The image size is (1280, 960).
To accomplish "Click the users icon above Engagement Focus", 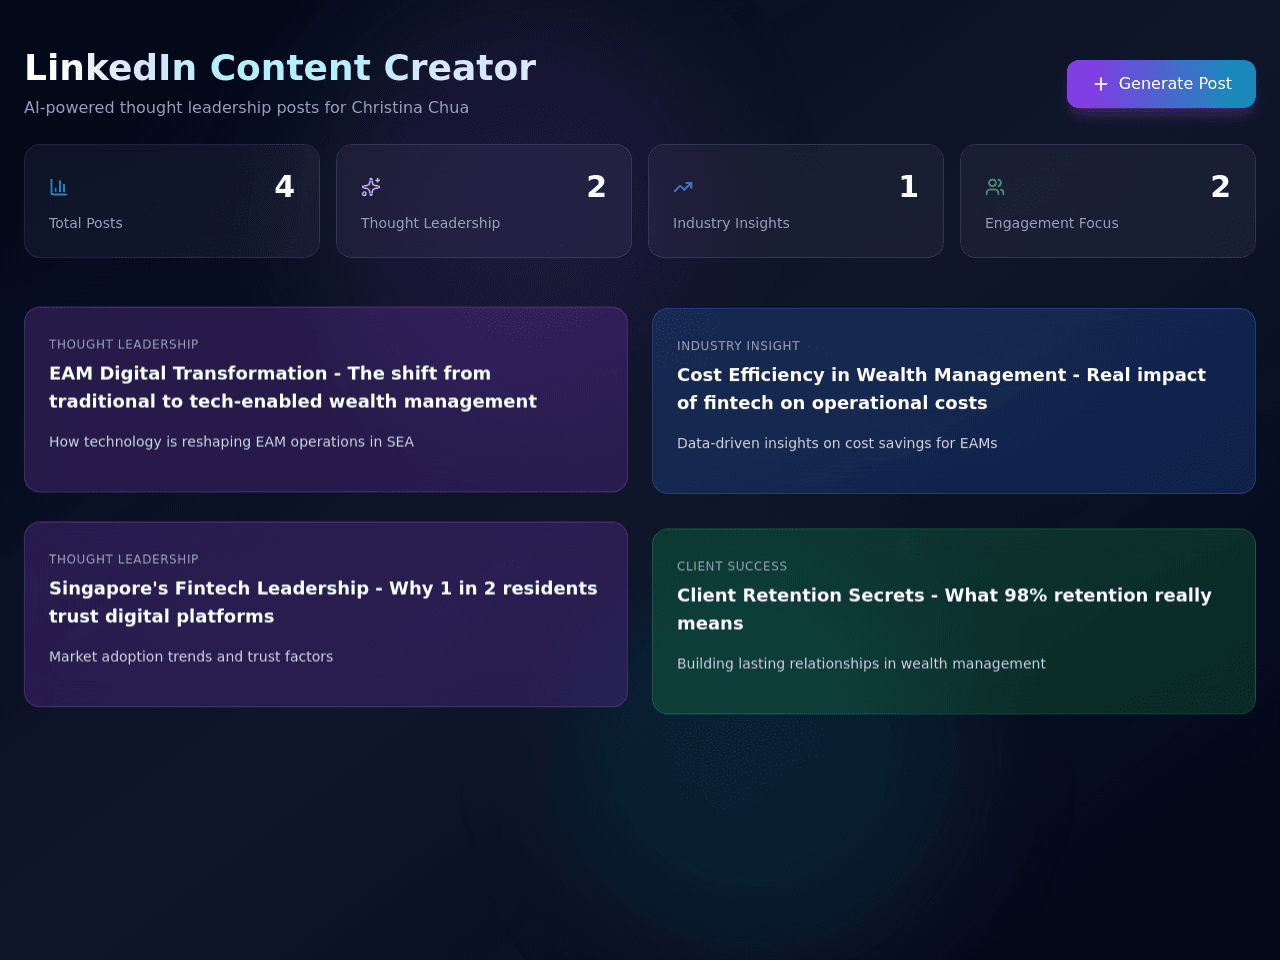I will click(995, 187).
